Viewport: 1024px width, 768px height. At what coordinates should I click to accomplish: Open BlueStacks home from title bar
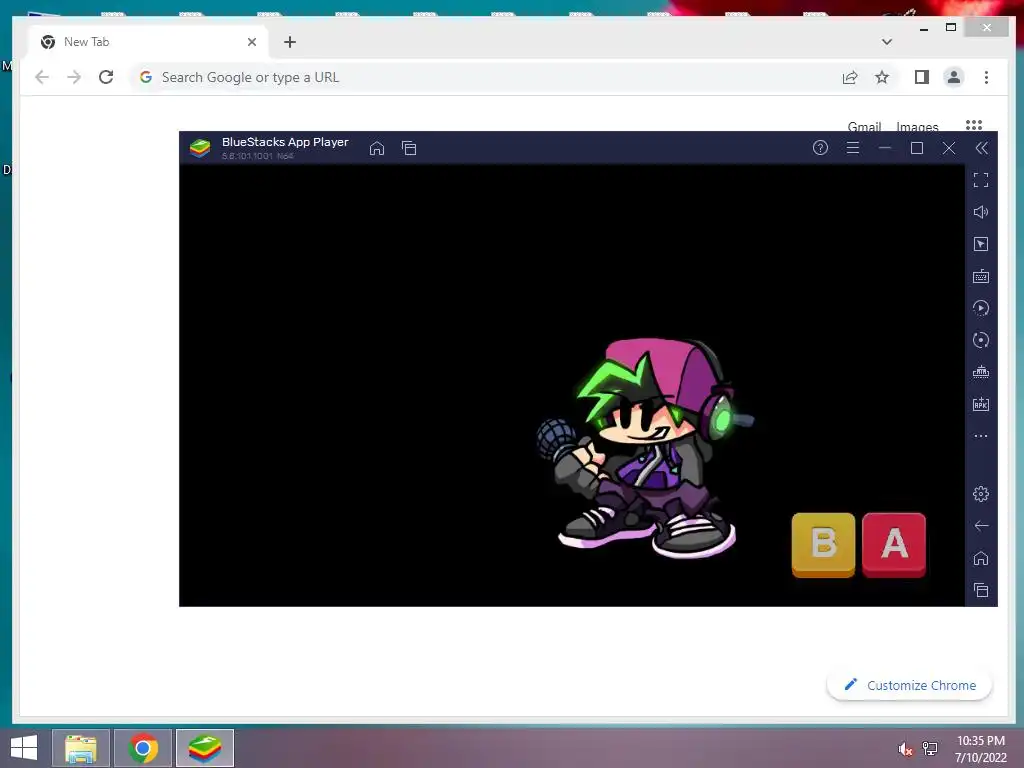tap(377, 148)
